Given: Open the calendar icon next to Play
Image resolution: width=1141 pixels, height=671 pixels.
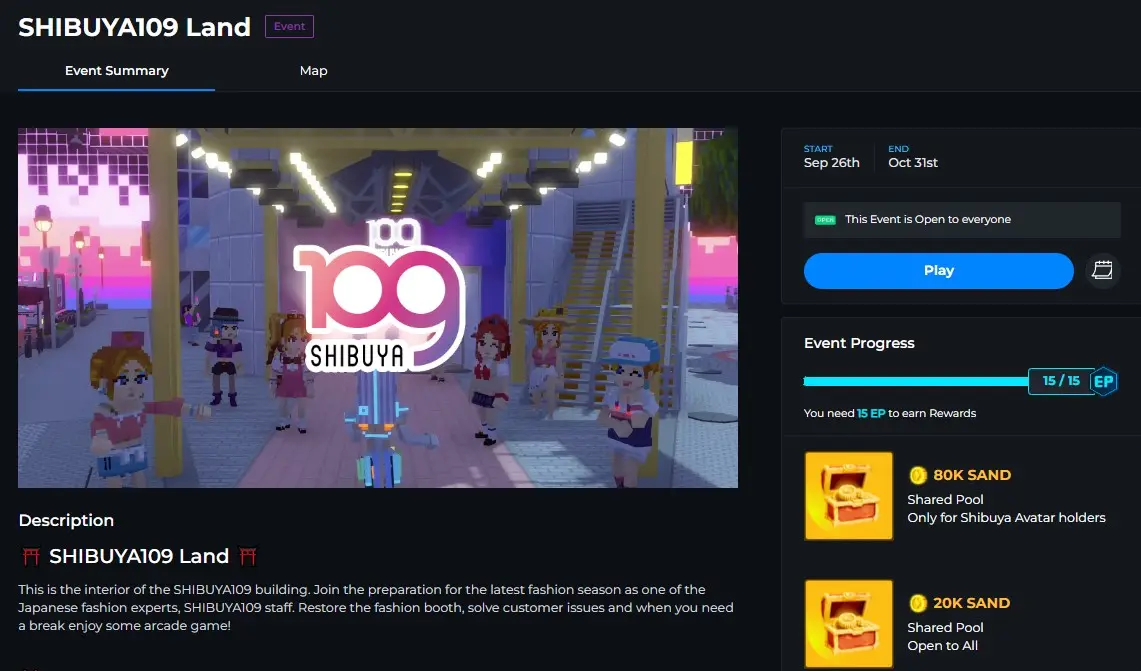Looking at the screenshot, I should click(1102, 271).
